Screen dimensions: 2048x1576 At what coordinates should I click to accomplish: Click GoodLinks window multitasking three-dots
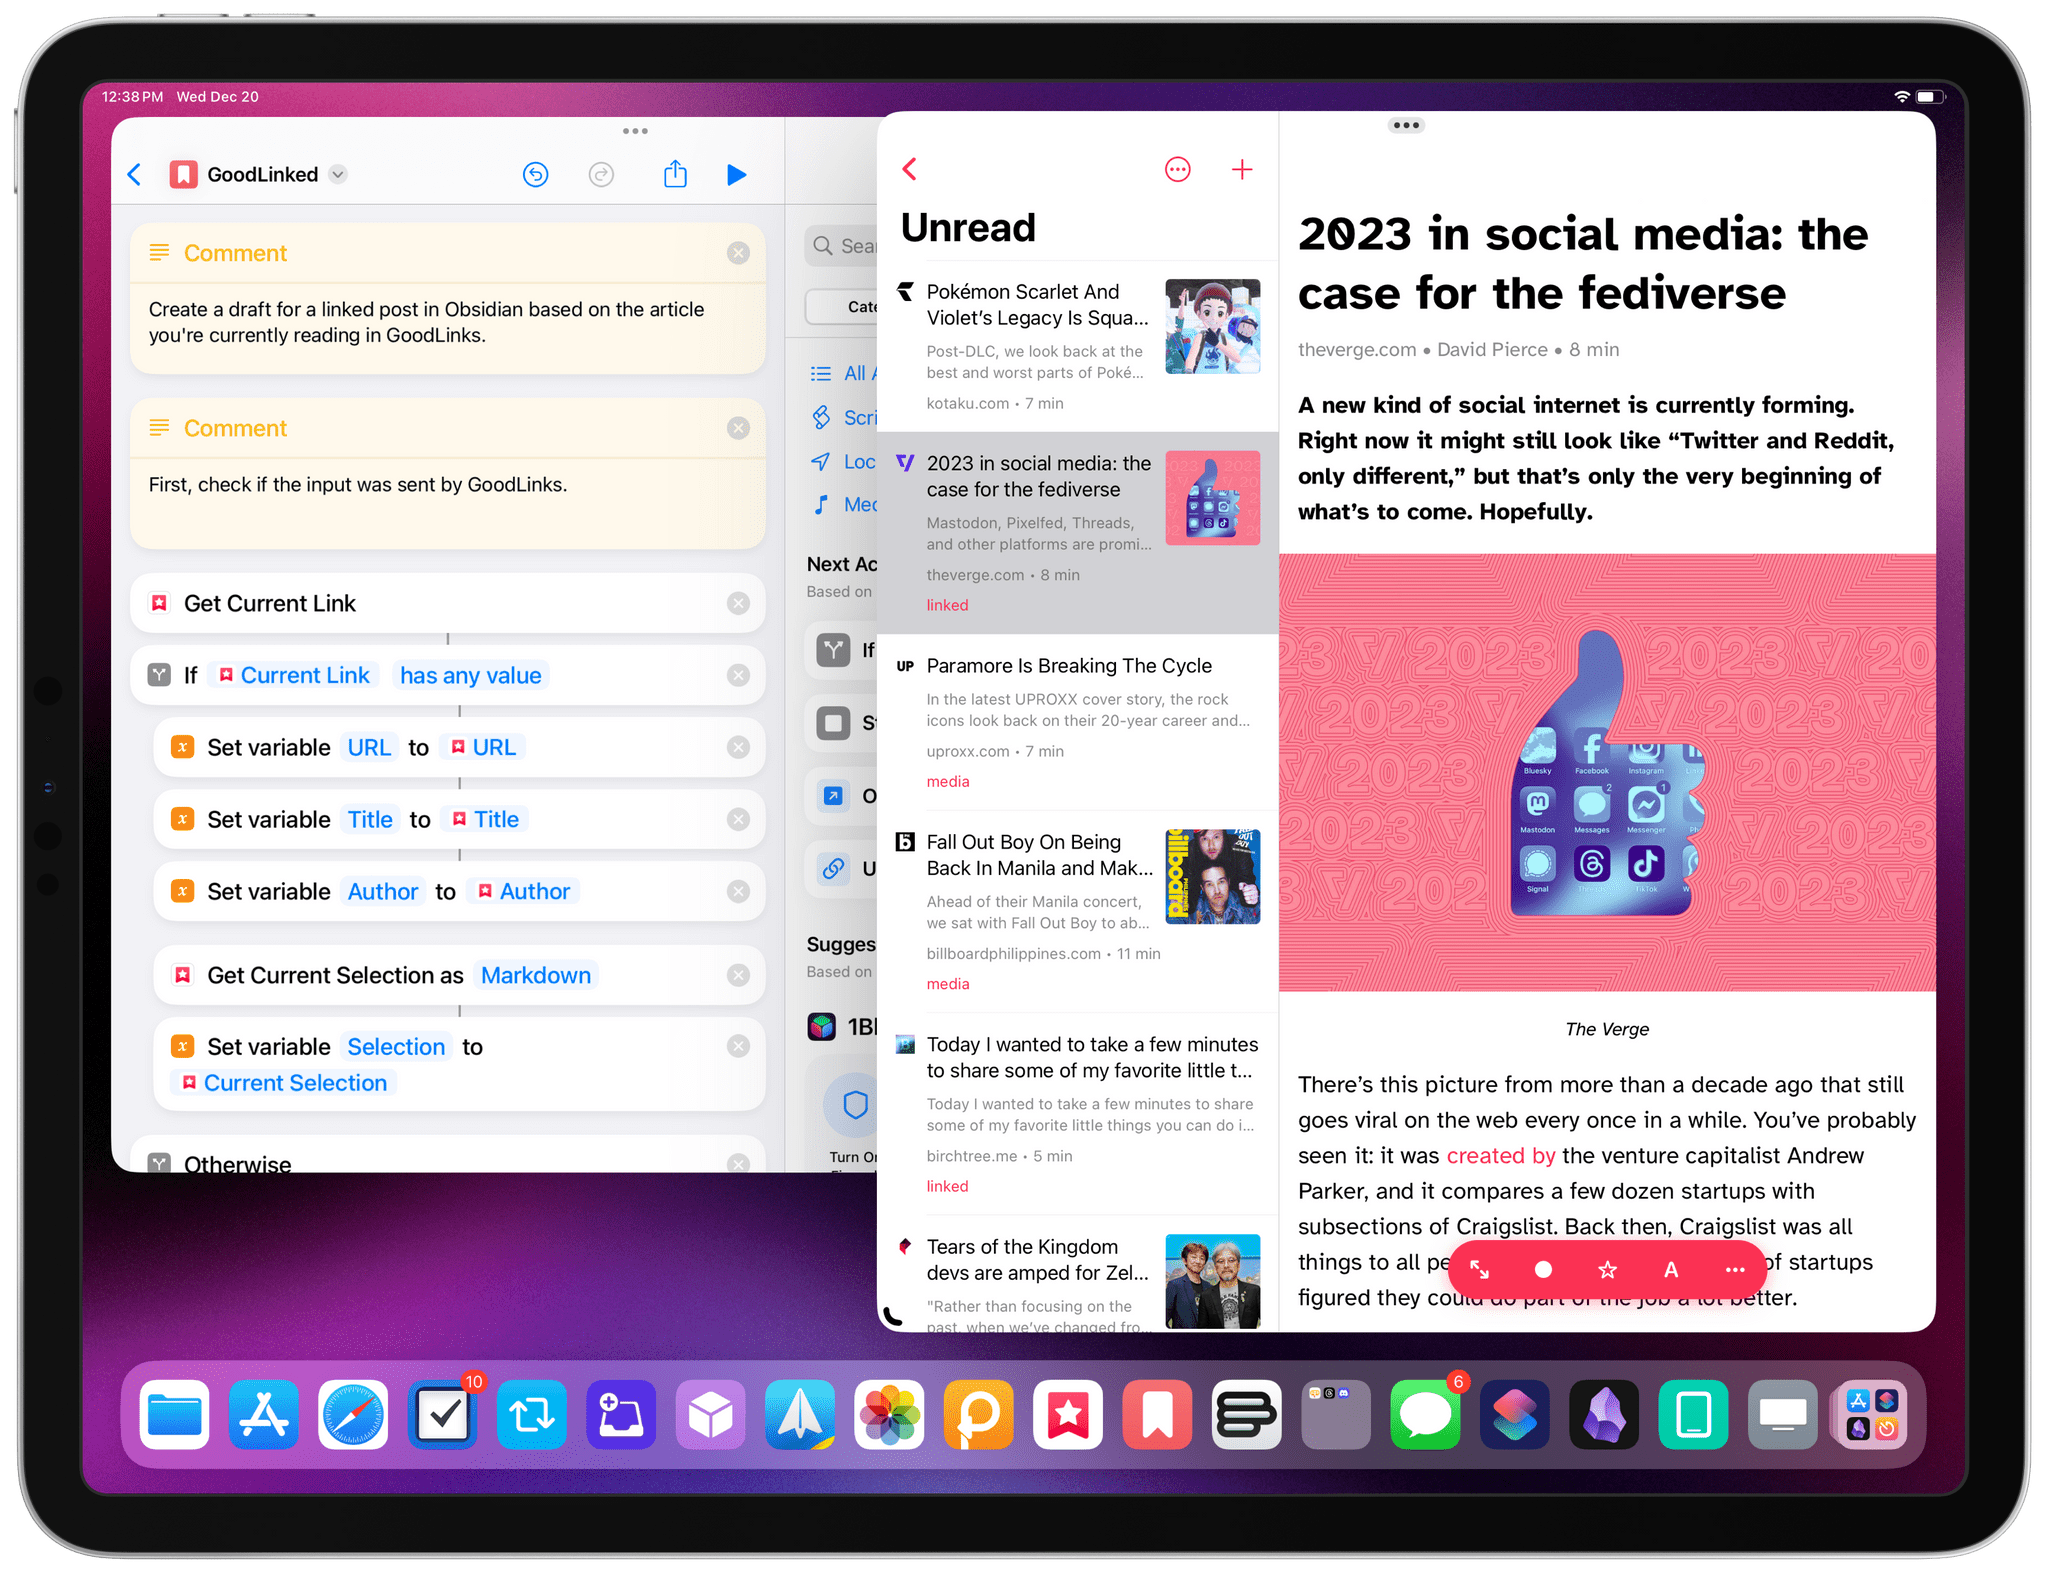pyautogui.click(x=1406, y=125)
